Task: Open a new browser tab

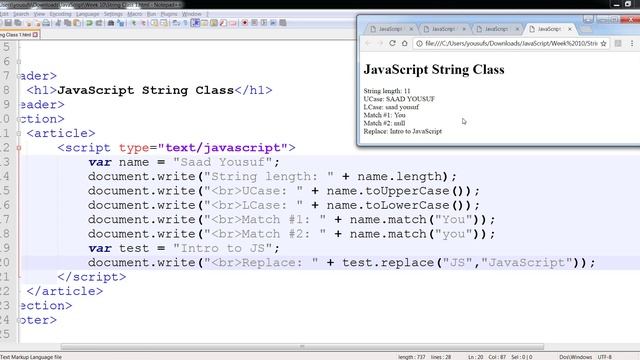Action: (x=586, y=29)
